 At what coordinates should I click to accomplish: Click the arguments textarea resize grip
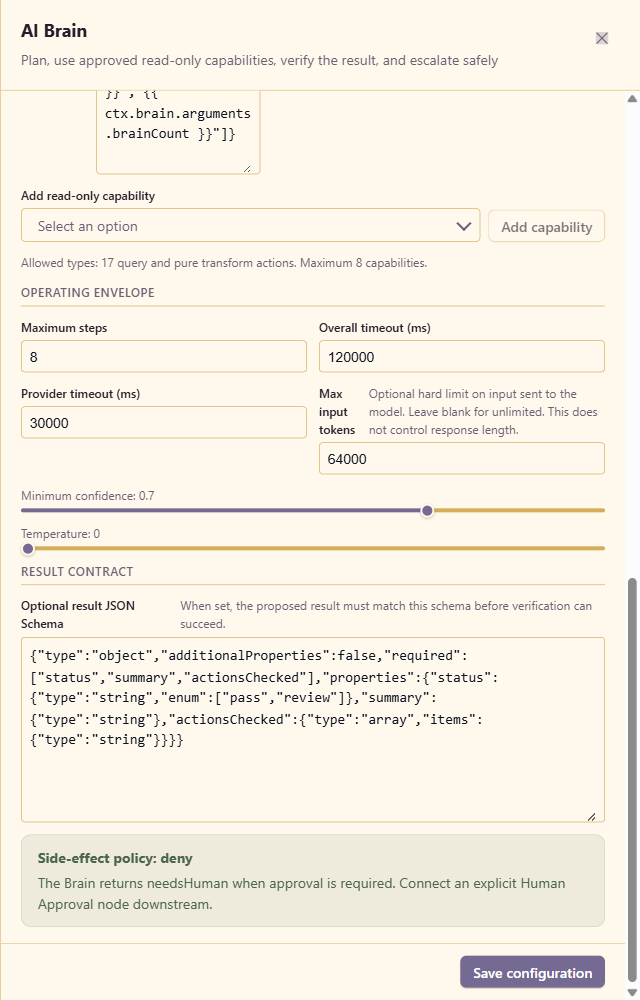(247, 168)
